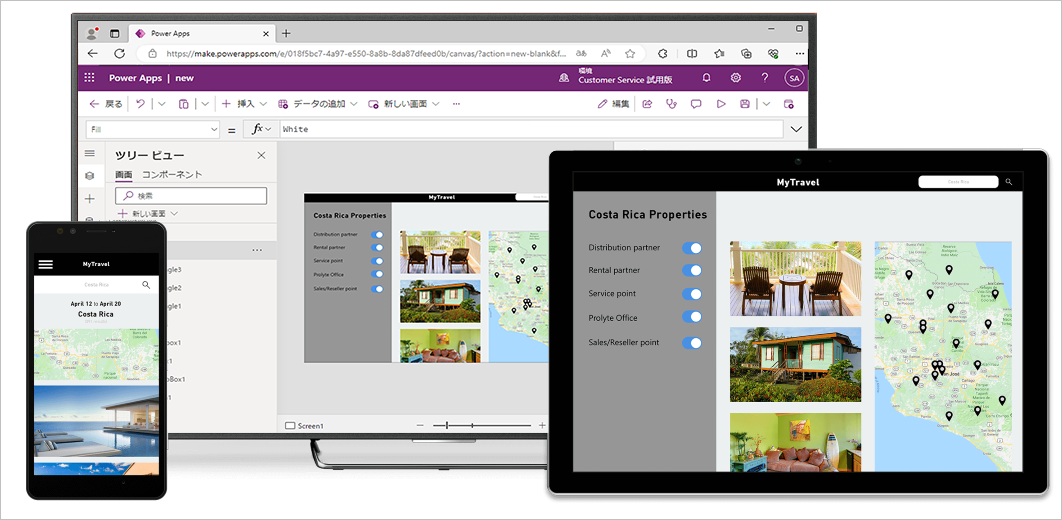Toggle the hamburger menu in left rail
The height and width of the screenshot is (520, 1062).
point(89,154)
